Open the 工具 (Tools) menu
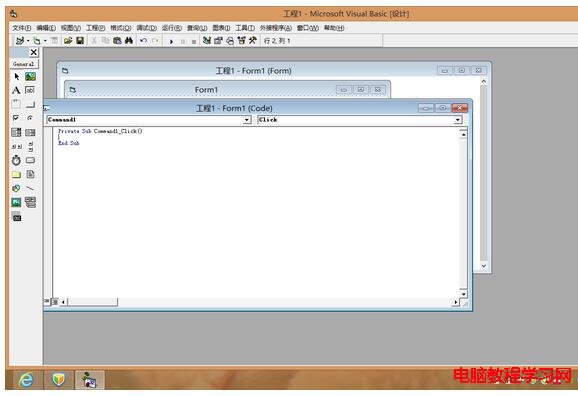Viewport: 578px width, 396px height. (245, 28)
